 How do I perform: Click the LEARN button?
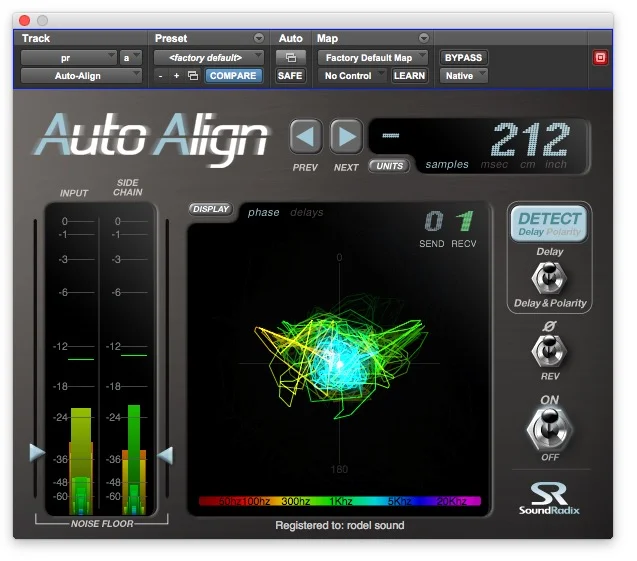409,76
